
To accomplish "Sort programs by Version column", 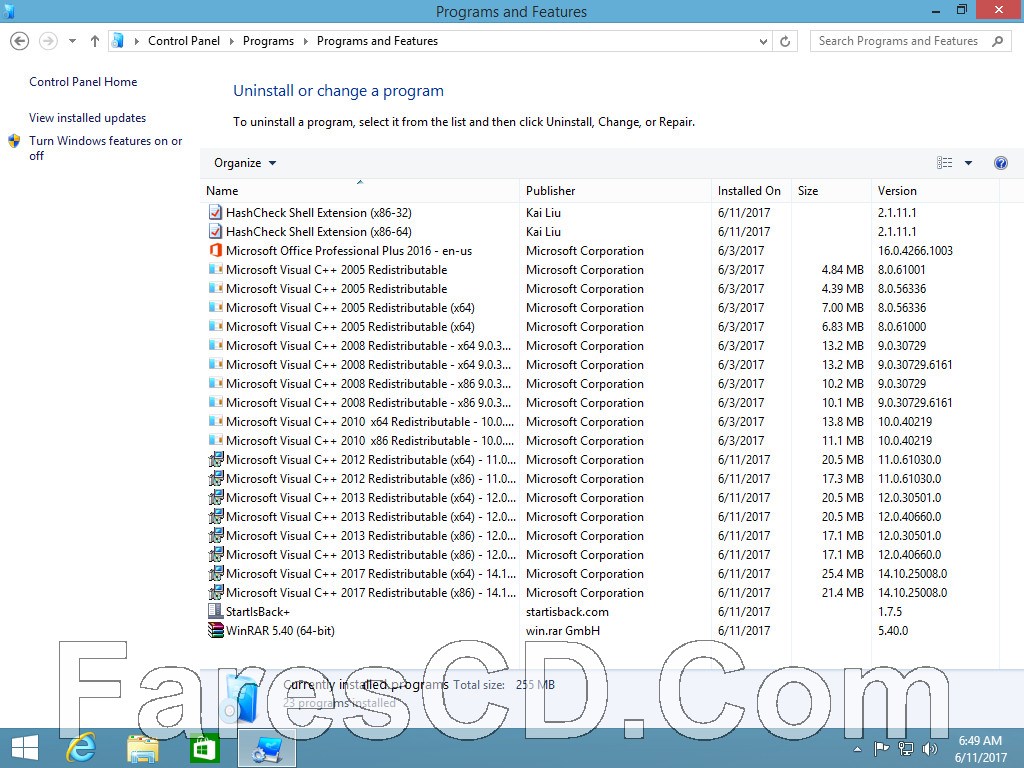I will click(x=897, y=191).
